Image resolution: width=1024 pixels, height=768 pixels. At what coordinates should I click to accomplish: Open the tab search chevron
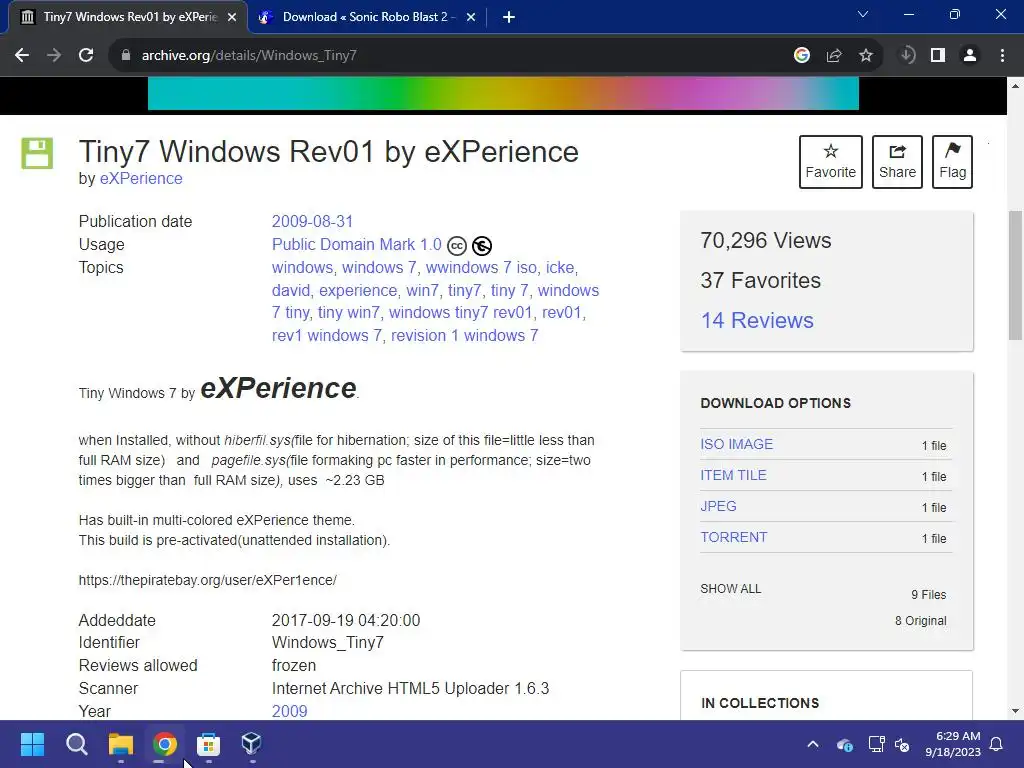pos(863,14)
